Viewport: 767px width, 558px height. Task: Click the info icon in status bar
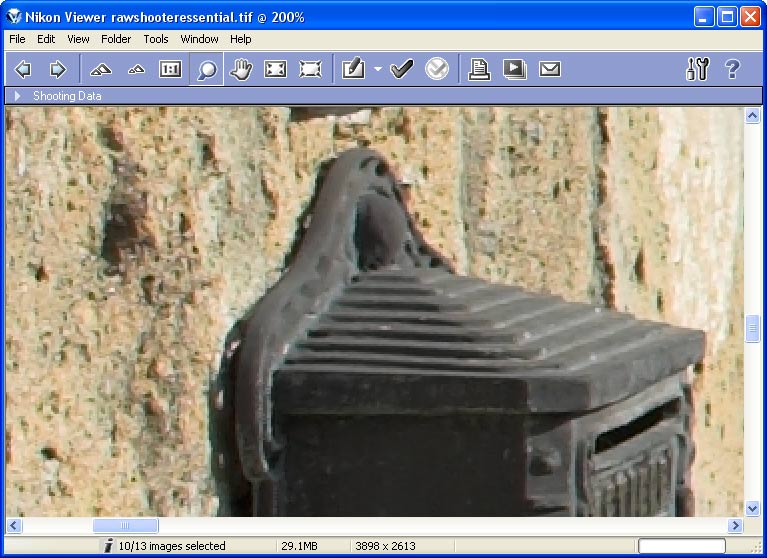click(x=109, y=546)
